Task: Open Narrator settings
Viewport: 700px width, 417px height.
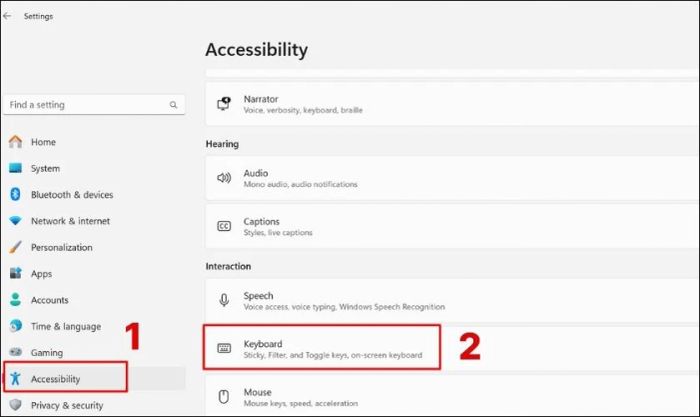Action: (x=452, y=104)
